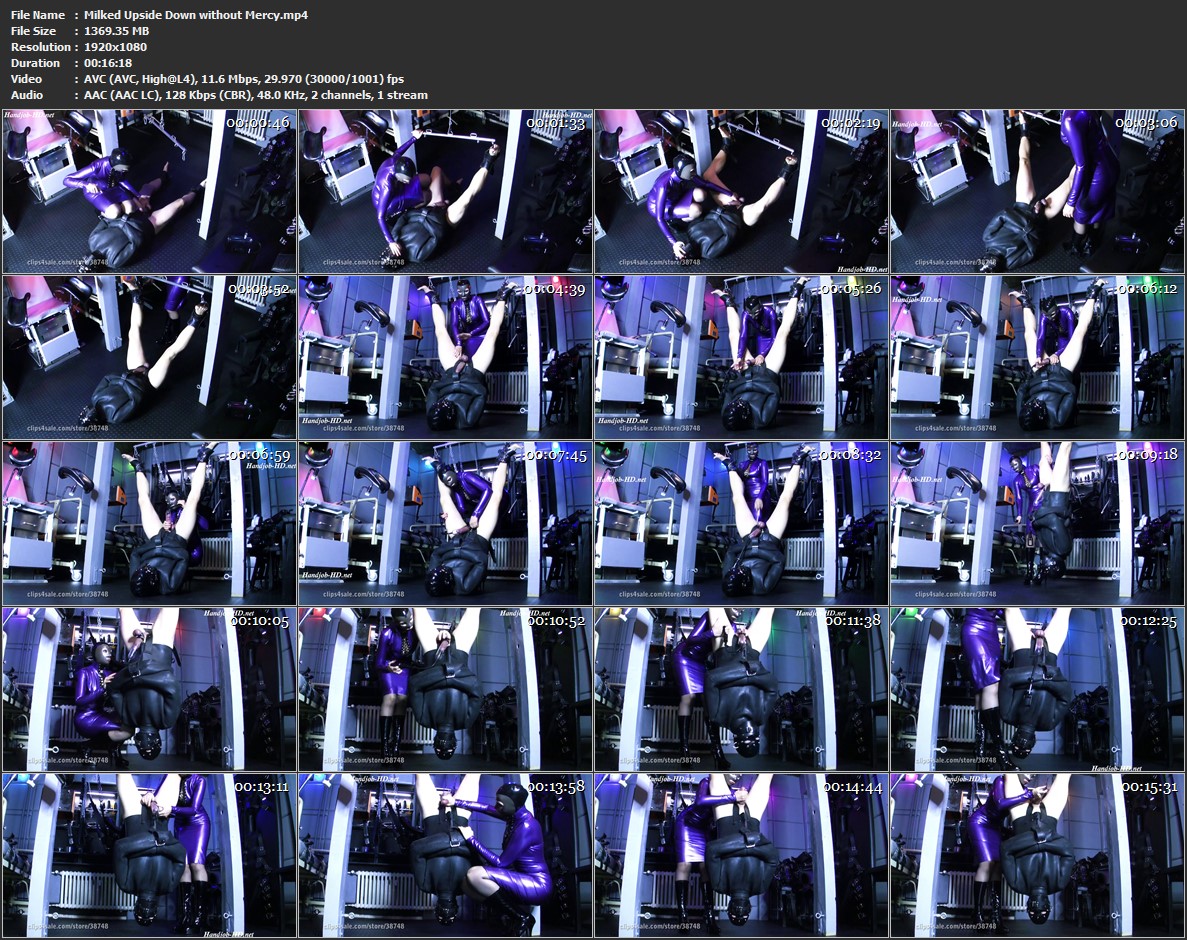Click the thumbnail showing 00:09:18
Viewport: 1187px width, 940px height.
(x=1037, y=522)
